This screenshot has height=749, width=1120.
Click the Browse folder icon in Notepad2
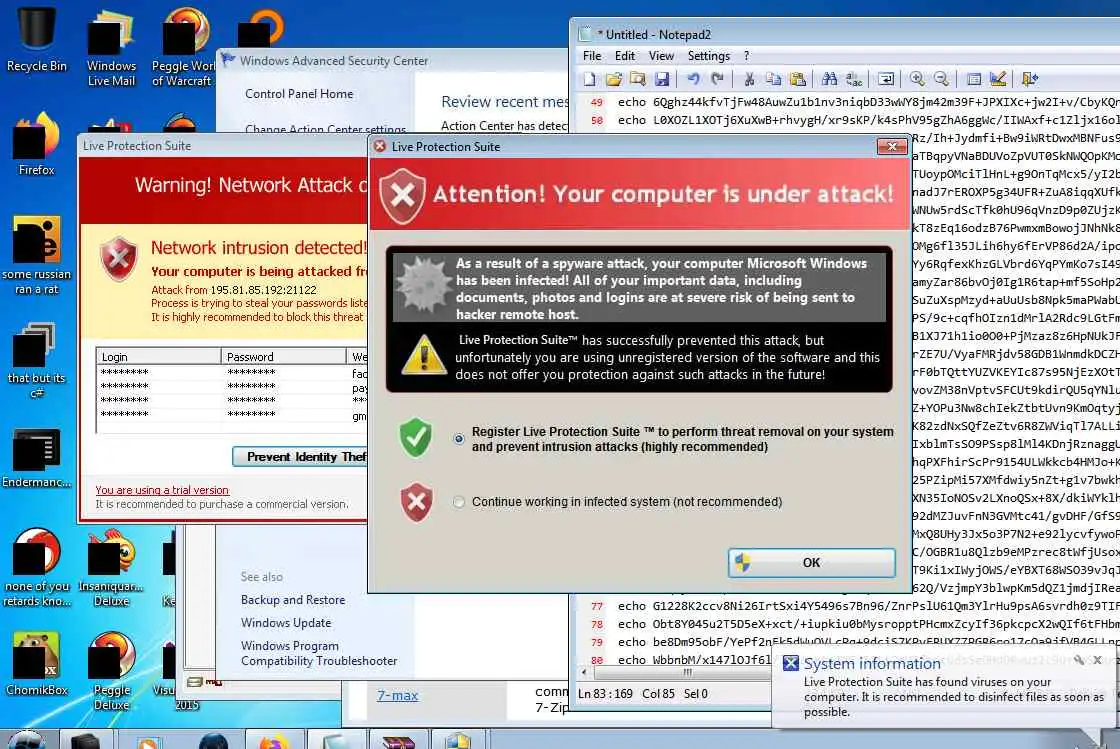coord(638,79)
